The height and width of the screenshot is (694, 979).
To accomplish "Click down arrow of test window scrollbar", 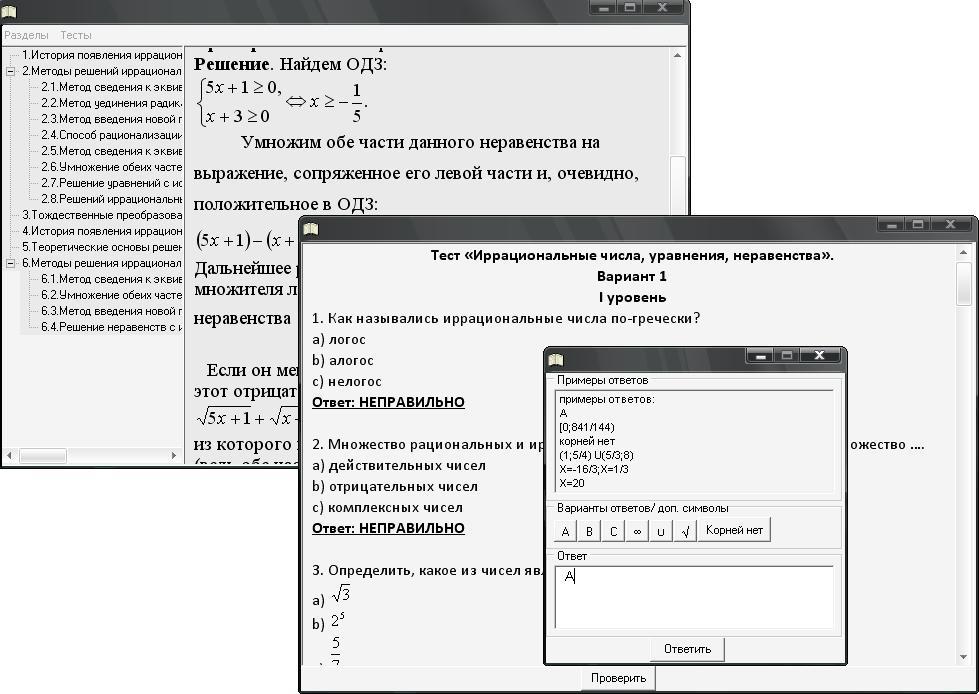I will click(963, 657).
